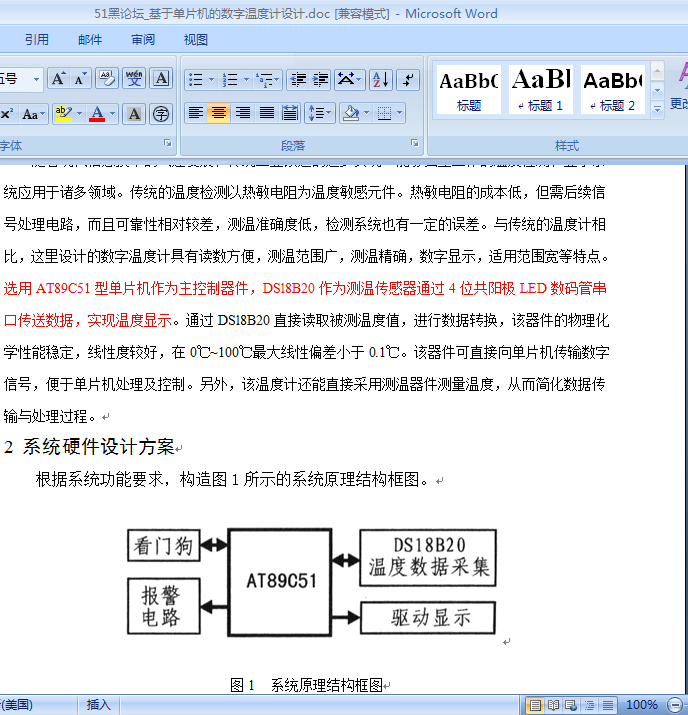Click the heading '2 系统硬件设计方案'
The image size is (688, 715).
[x=89, y=447]
